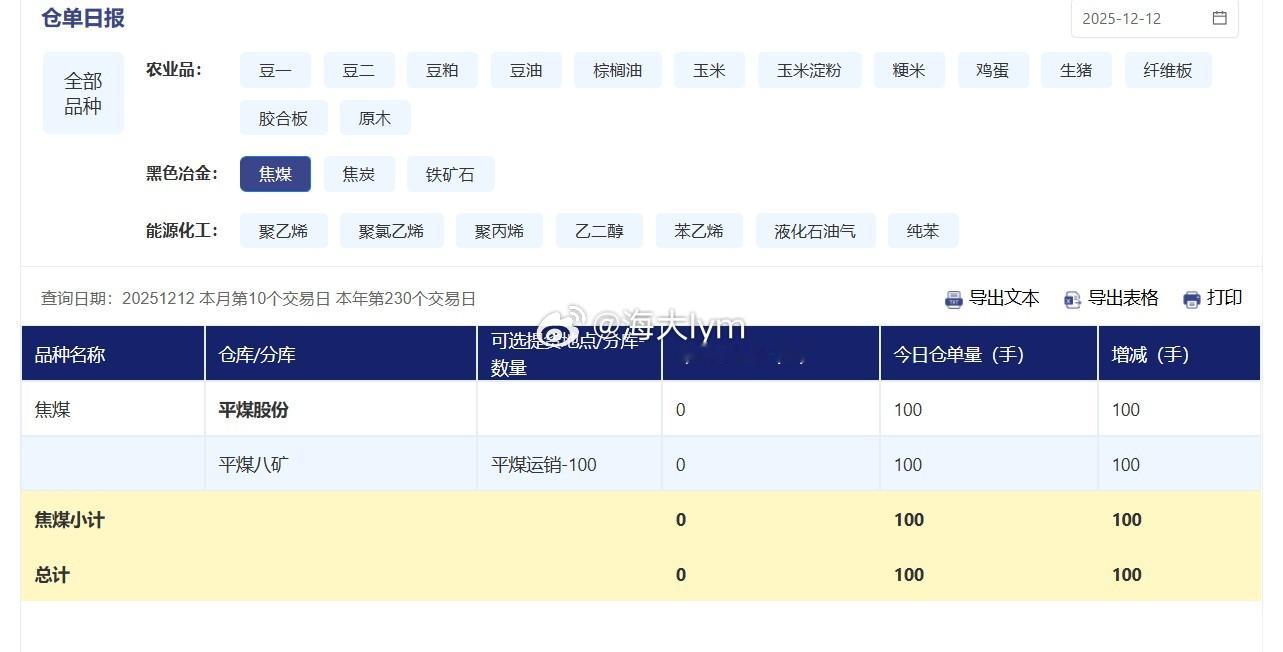Select 液化石油气 in the energy chemicals row
1283x652 pixels.
click(815, 230)
